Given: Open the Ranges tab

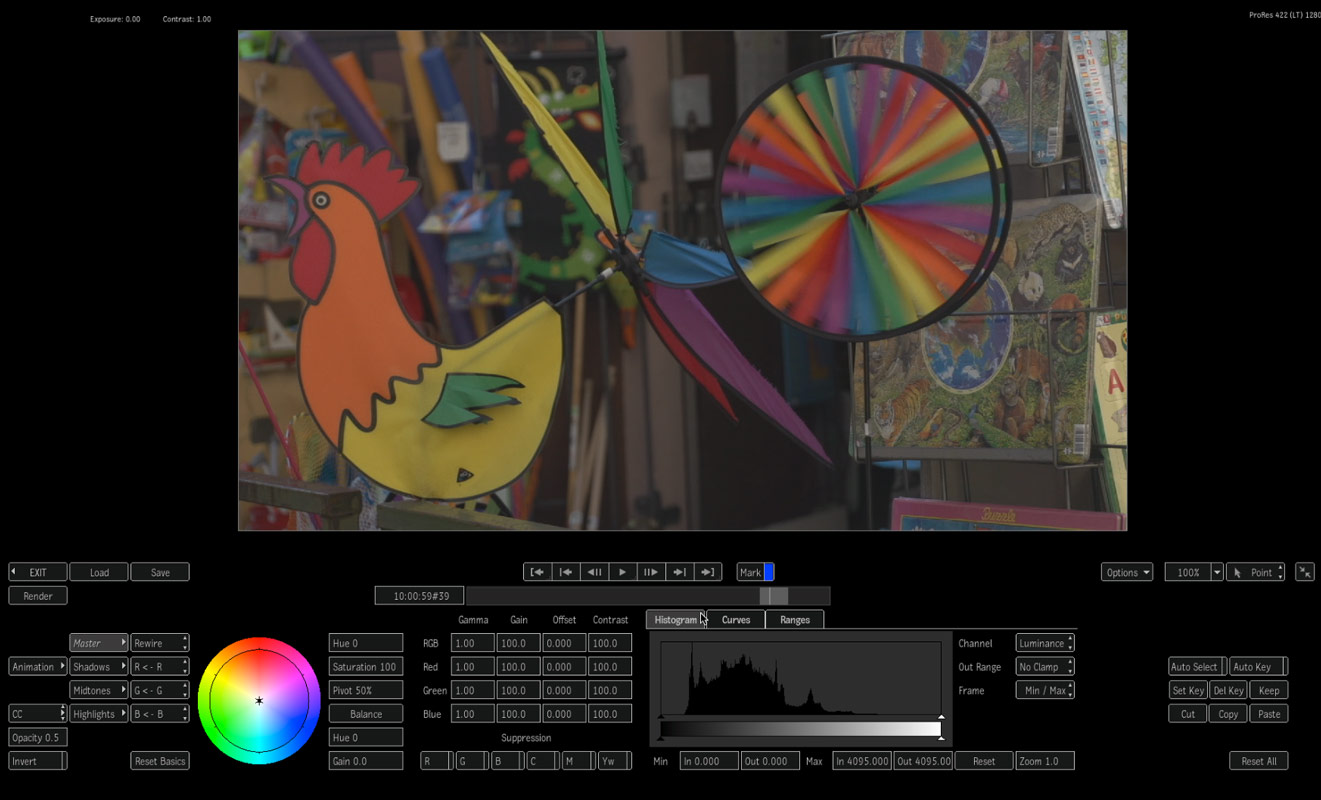Looking at the screenshot, I should tap(795, 620).
